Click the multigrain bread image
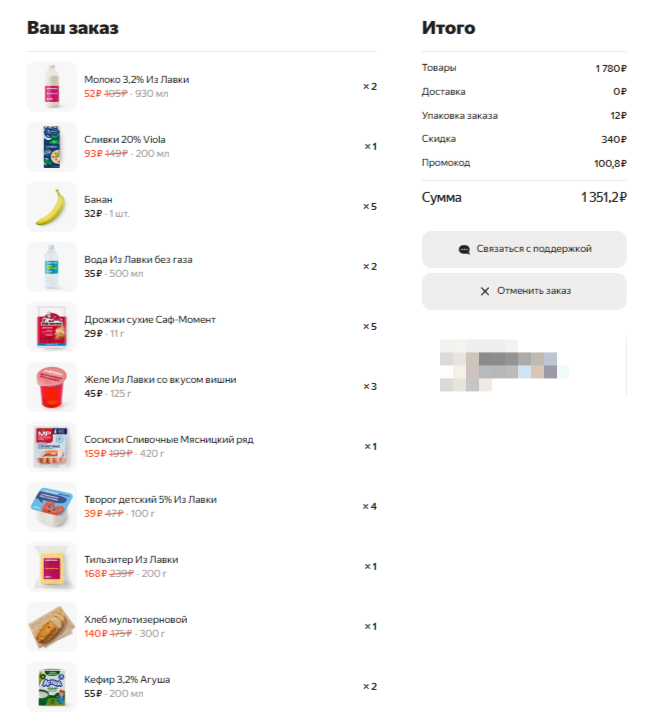This screenshot has width=658, height=723. [52, 627]
